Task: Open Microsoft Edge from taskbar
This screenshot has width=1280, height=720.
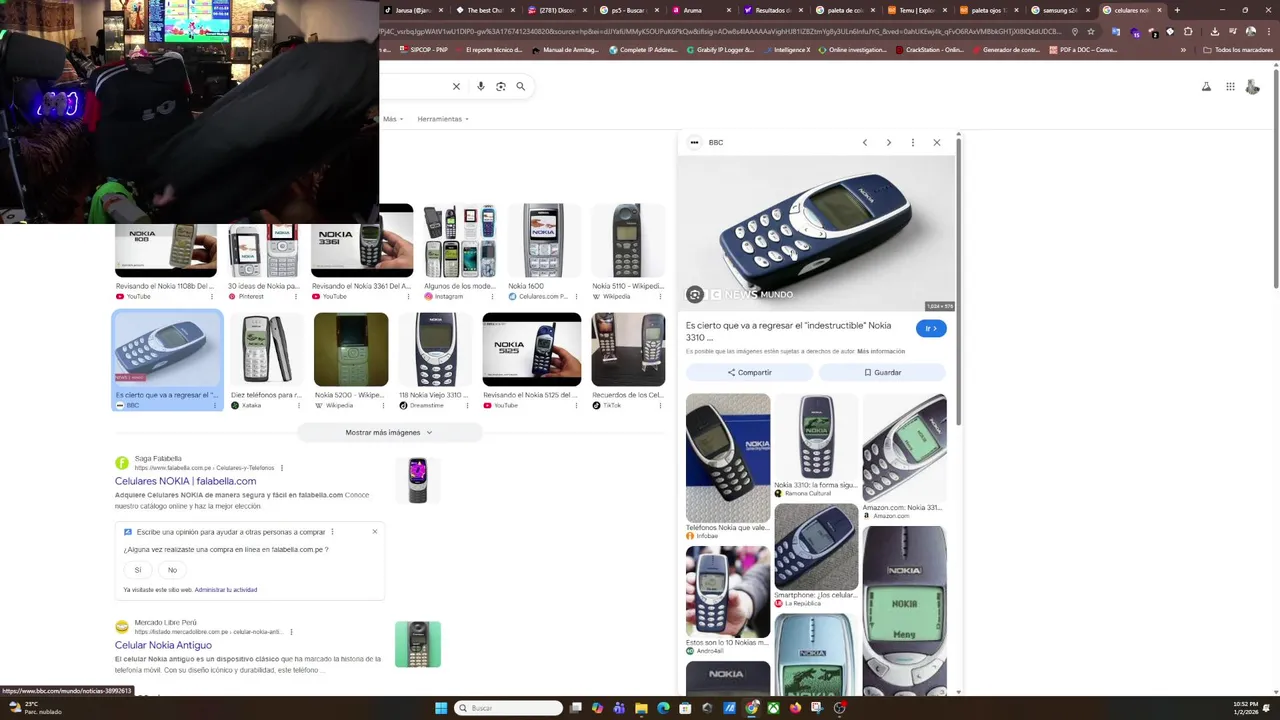Action: (663, 708)
